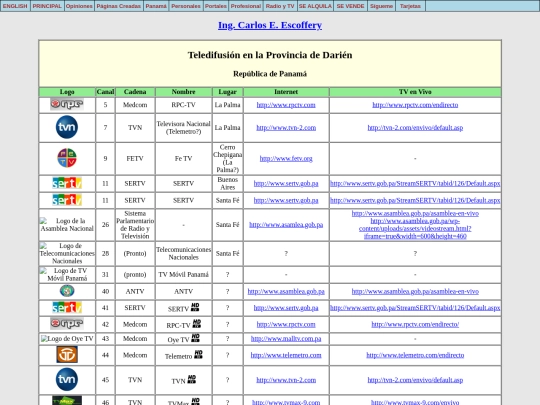This screenshot has width=540, height=405.
Task: Open the www.fetv.org link
Action: pyautogui.click(x=286, y=158)
